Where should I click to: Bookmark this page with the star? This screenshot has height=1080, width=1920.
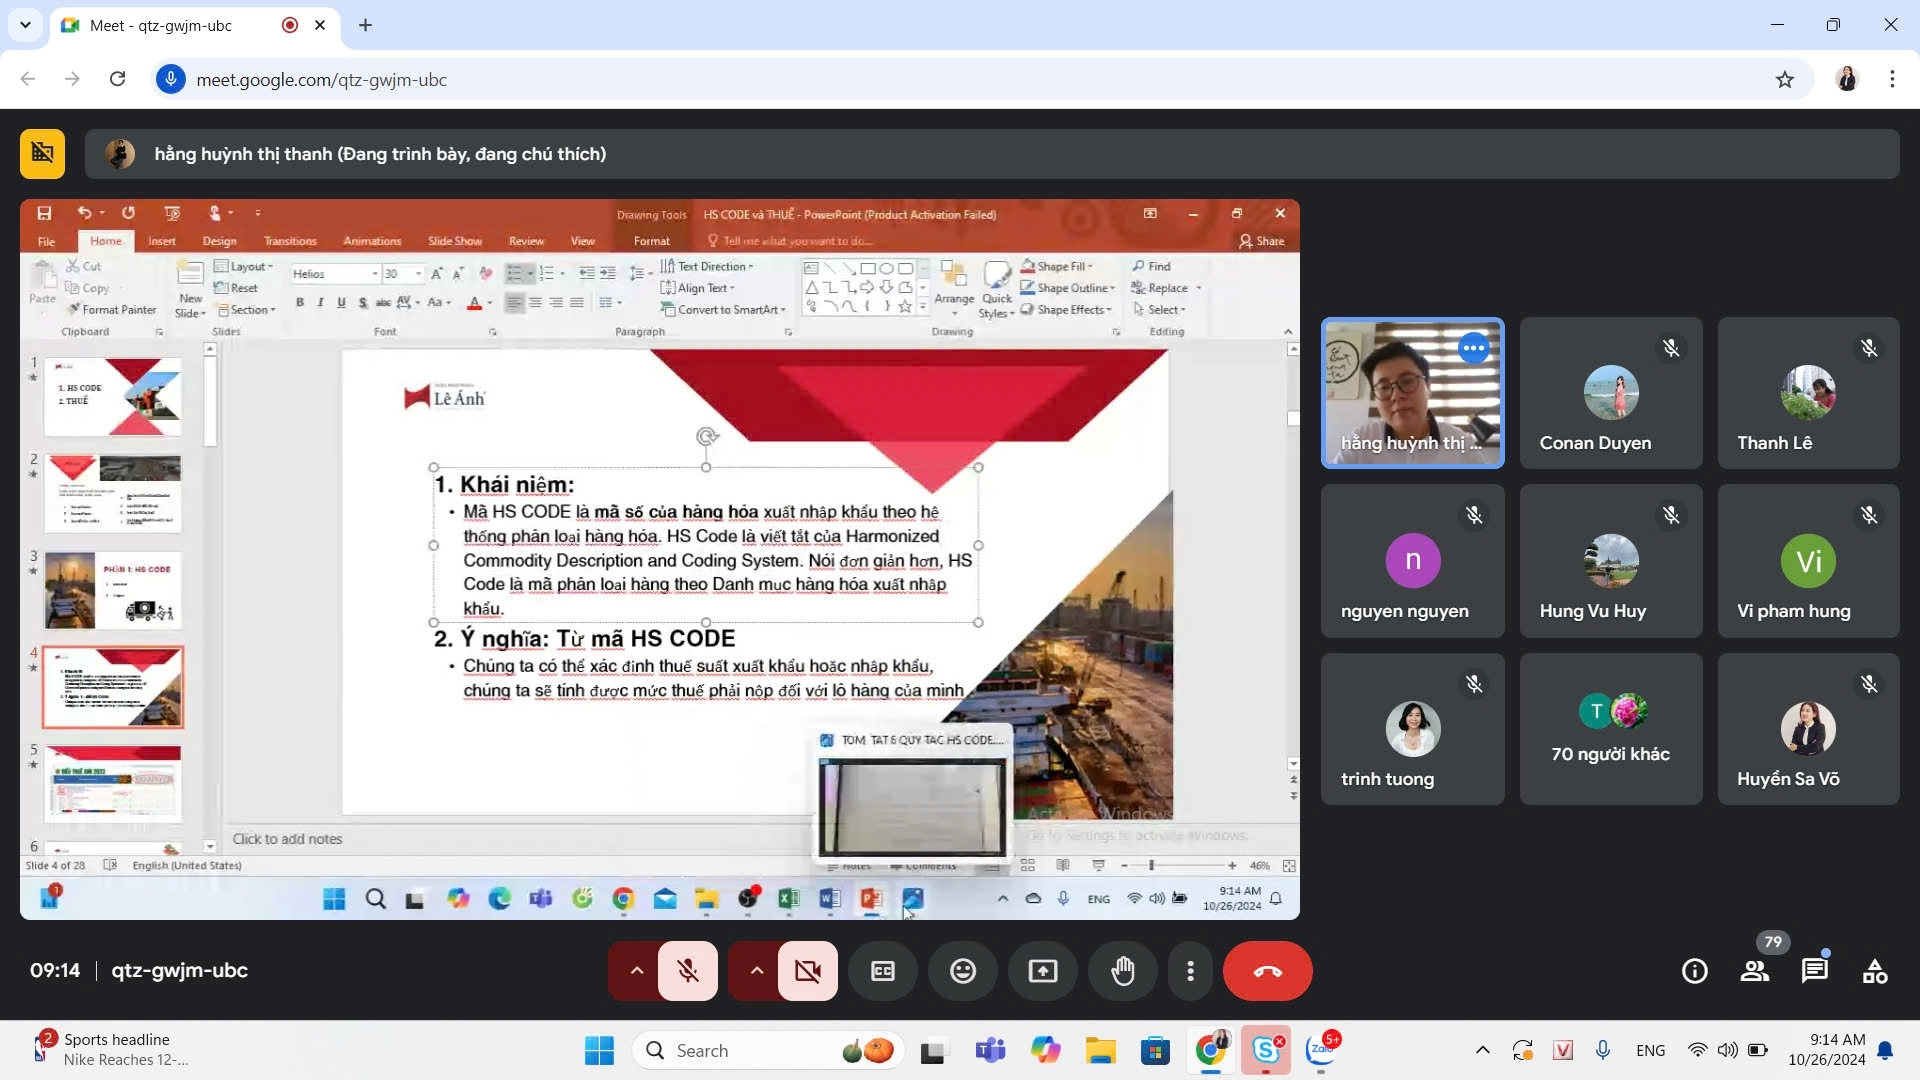[1785, 80]
